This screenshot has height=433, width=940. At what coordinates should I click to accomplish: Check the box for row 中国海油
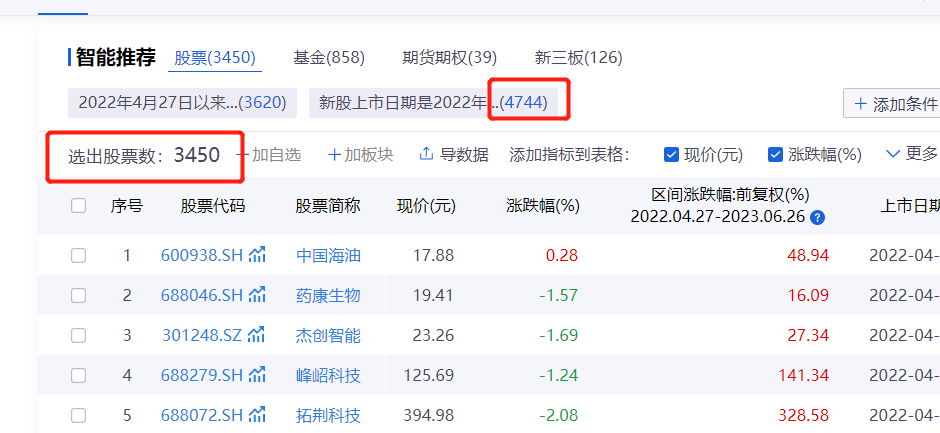click(x=79, y=255)
